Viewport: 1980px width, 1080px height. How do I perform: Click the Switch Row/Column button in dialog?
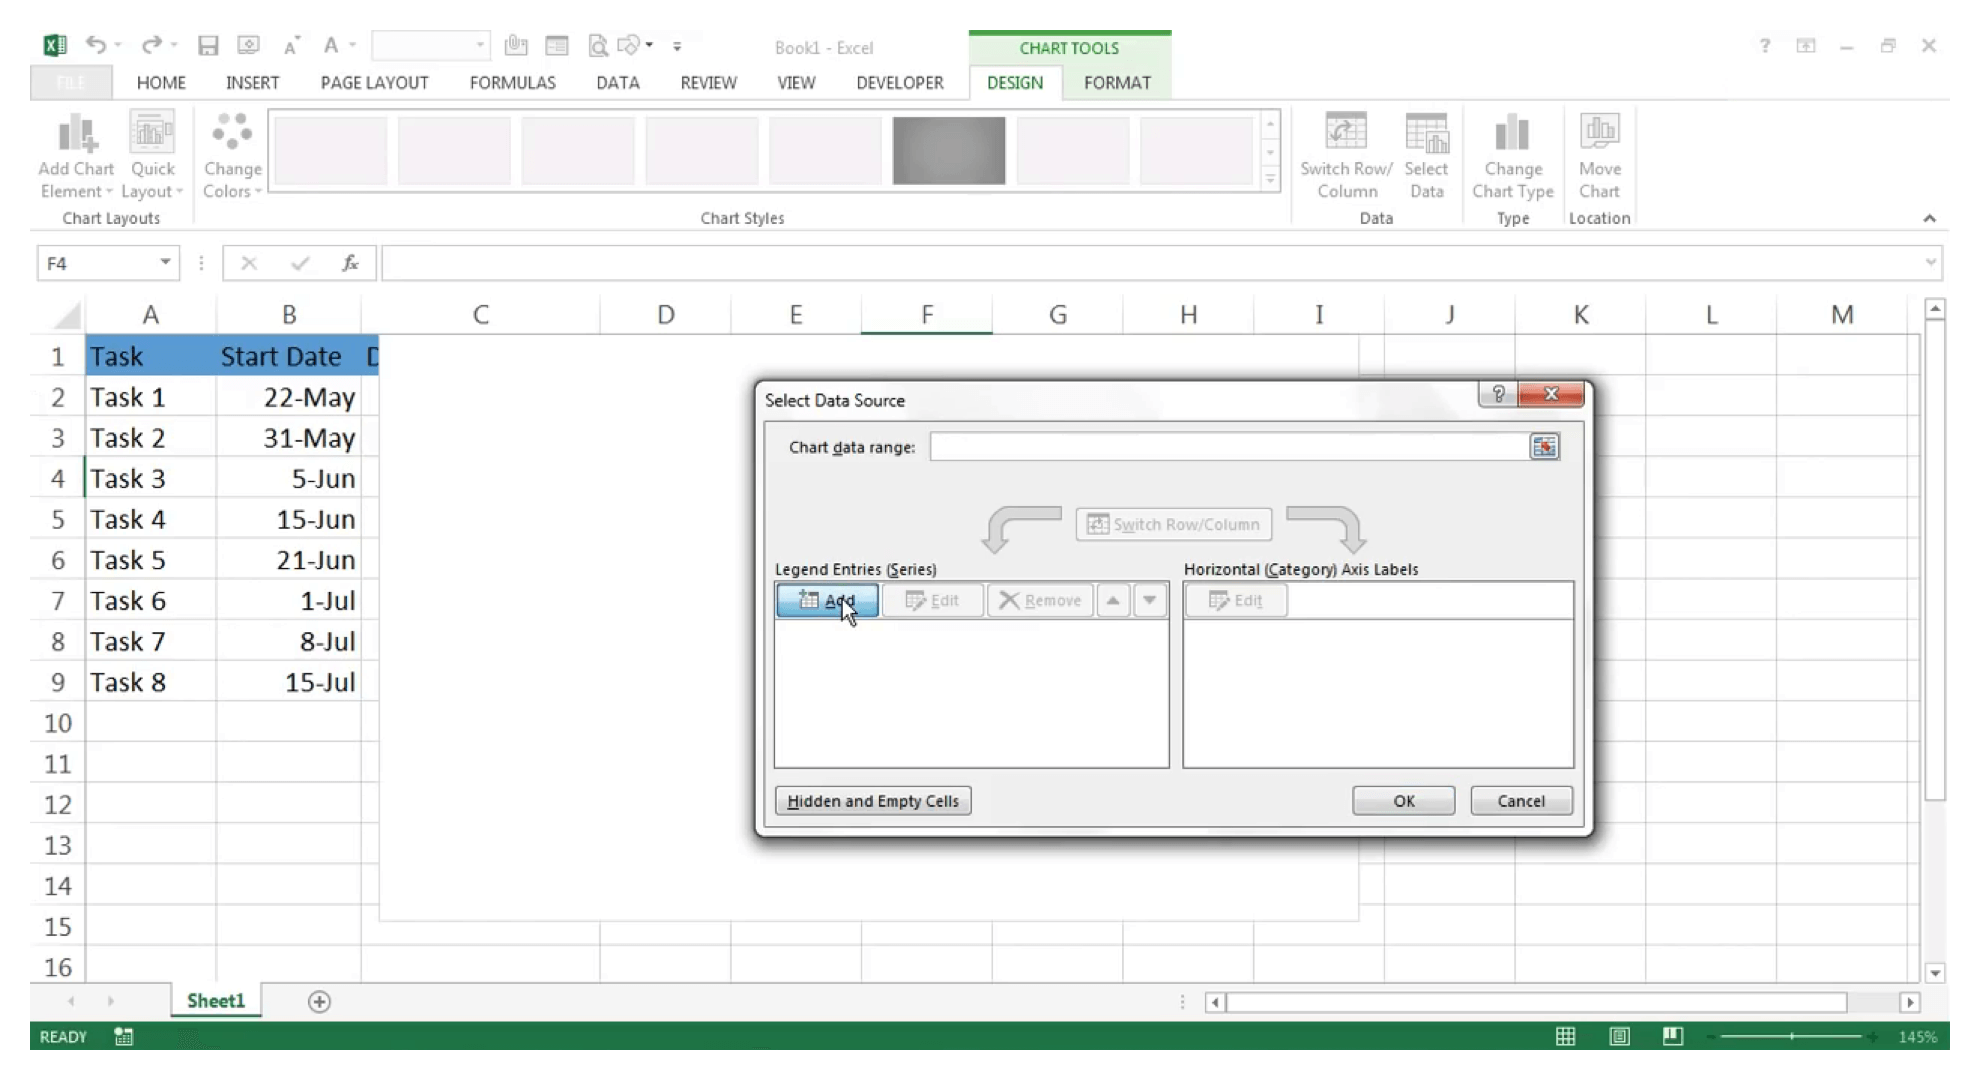click(1173, 523)
